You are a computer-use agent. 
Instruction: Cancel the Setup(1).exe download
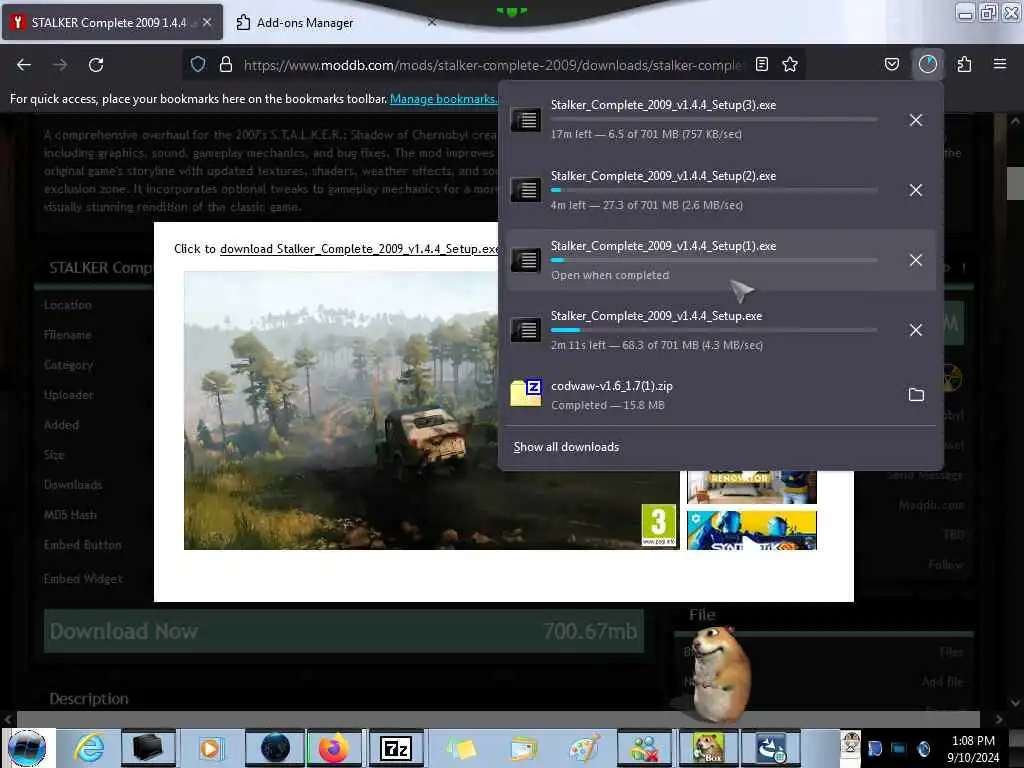[916, 260]
